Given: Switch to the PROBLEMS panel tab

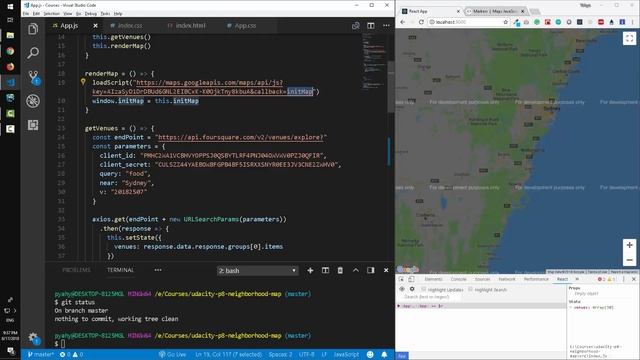Looking at the screenshot, I should point(76,270).
